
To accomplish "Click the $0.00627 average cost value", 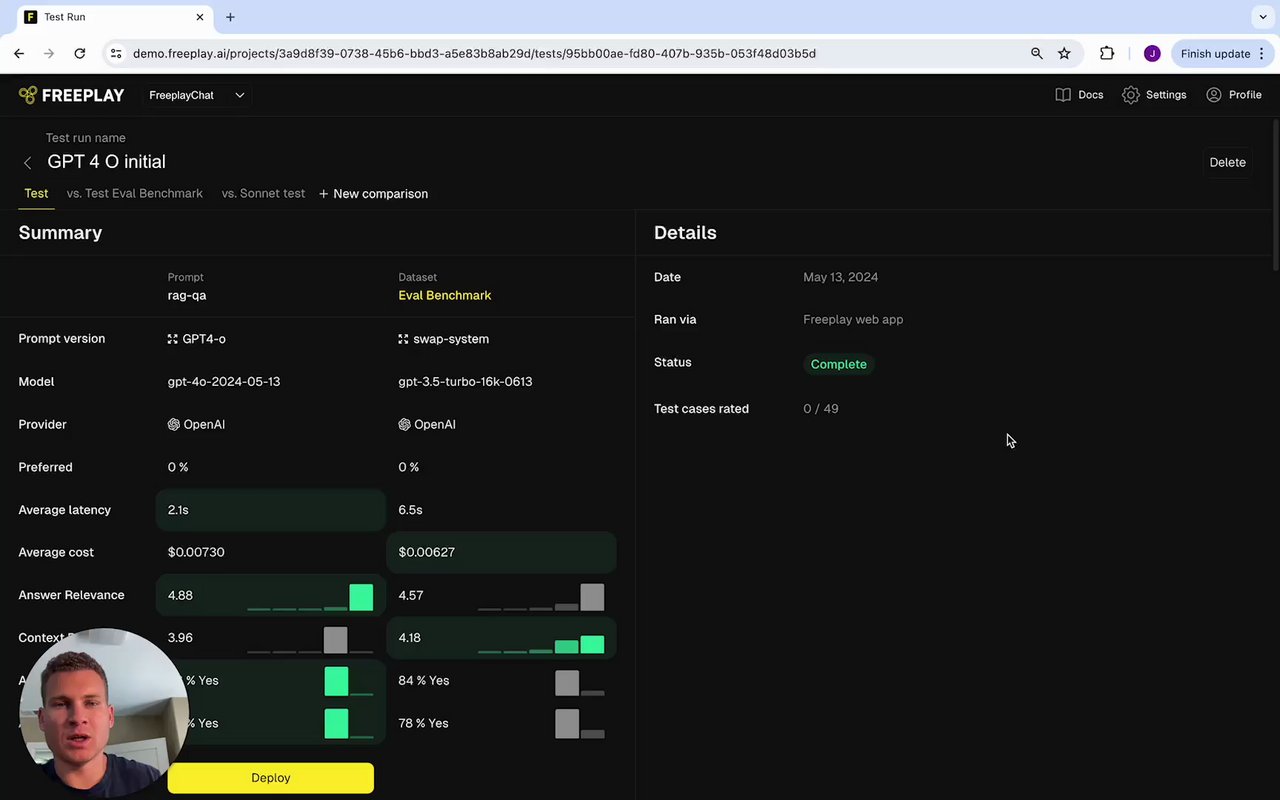I will (x=427, y=553).
